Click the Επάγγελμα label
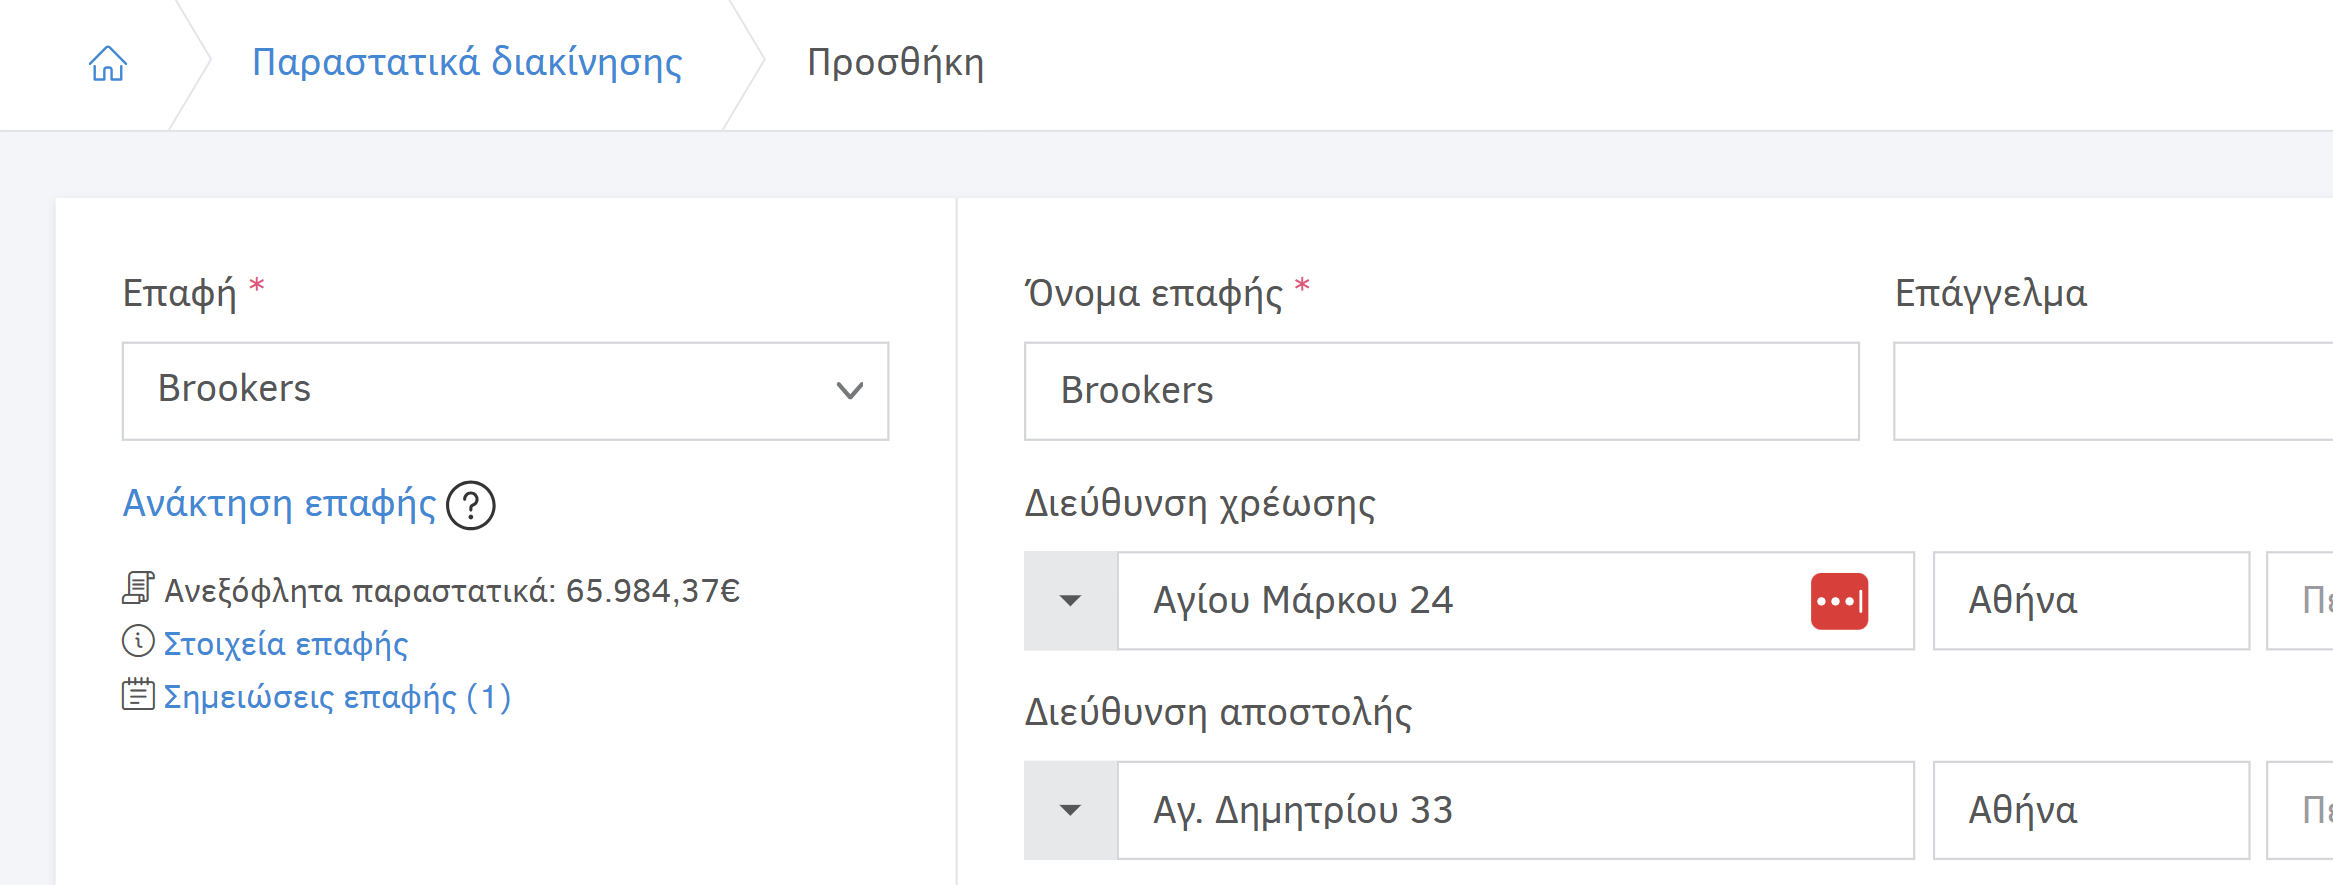This screenshot has width=2333, height=885. [1991, 293]
